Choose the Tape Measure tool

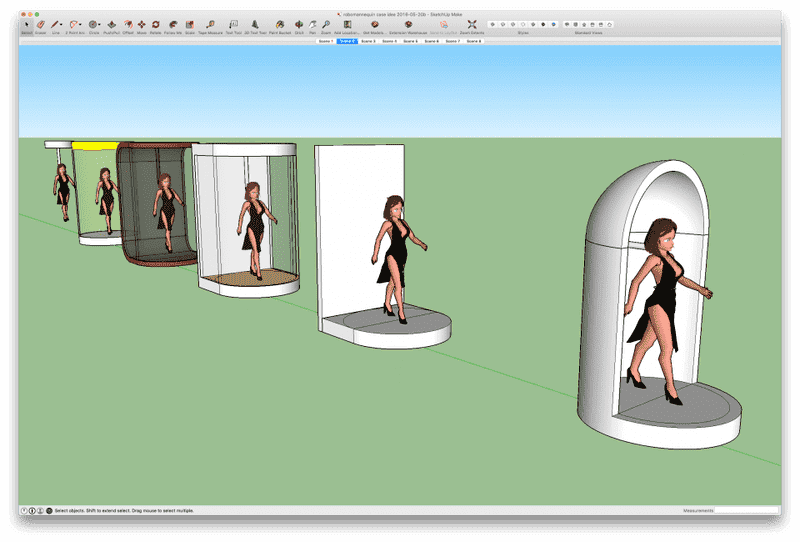(210, 24)
